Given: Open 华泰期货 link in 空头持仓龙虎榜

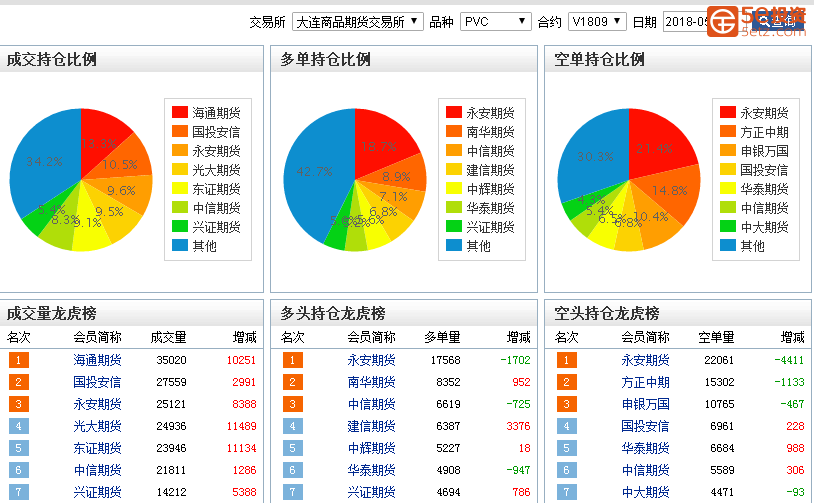Looking at the screenshot, I should (x=645, y=448).
